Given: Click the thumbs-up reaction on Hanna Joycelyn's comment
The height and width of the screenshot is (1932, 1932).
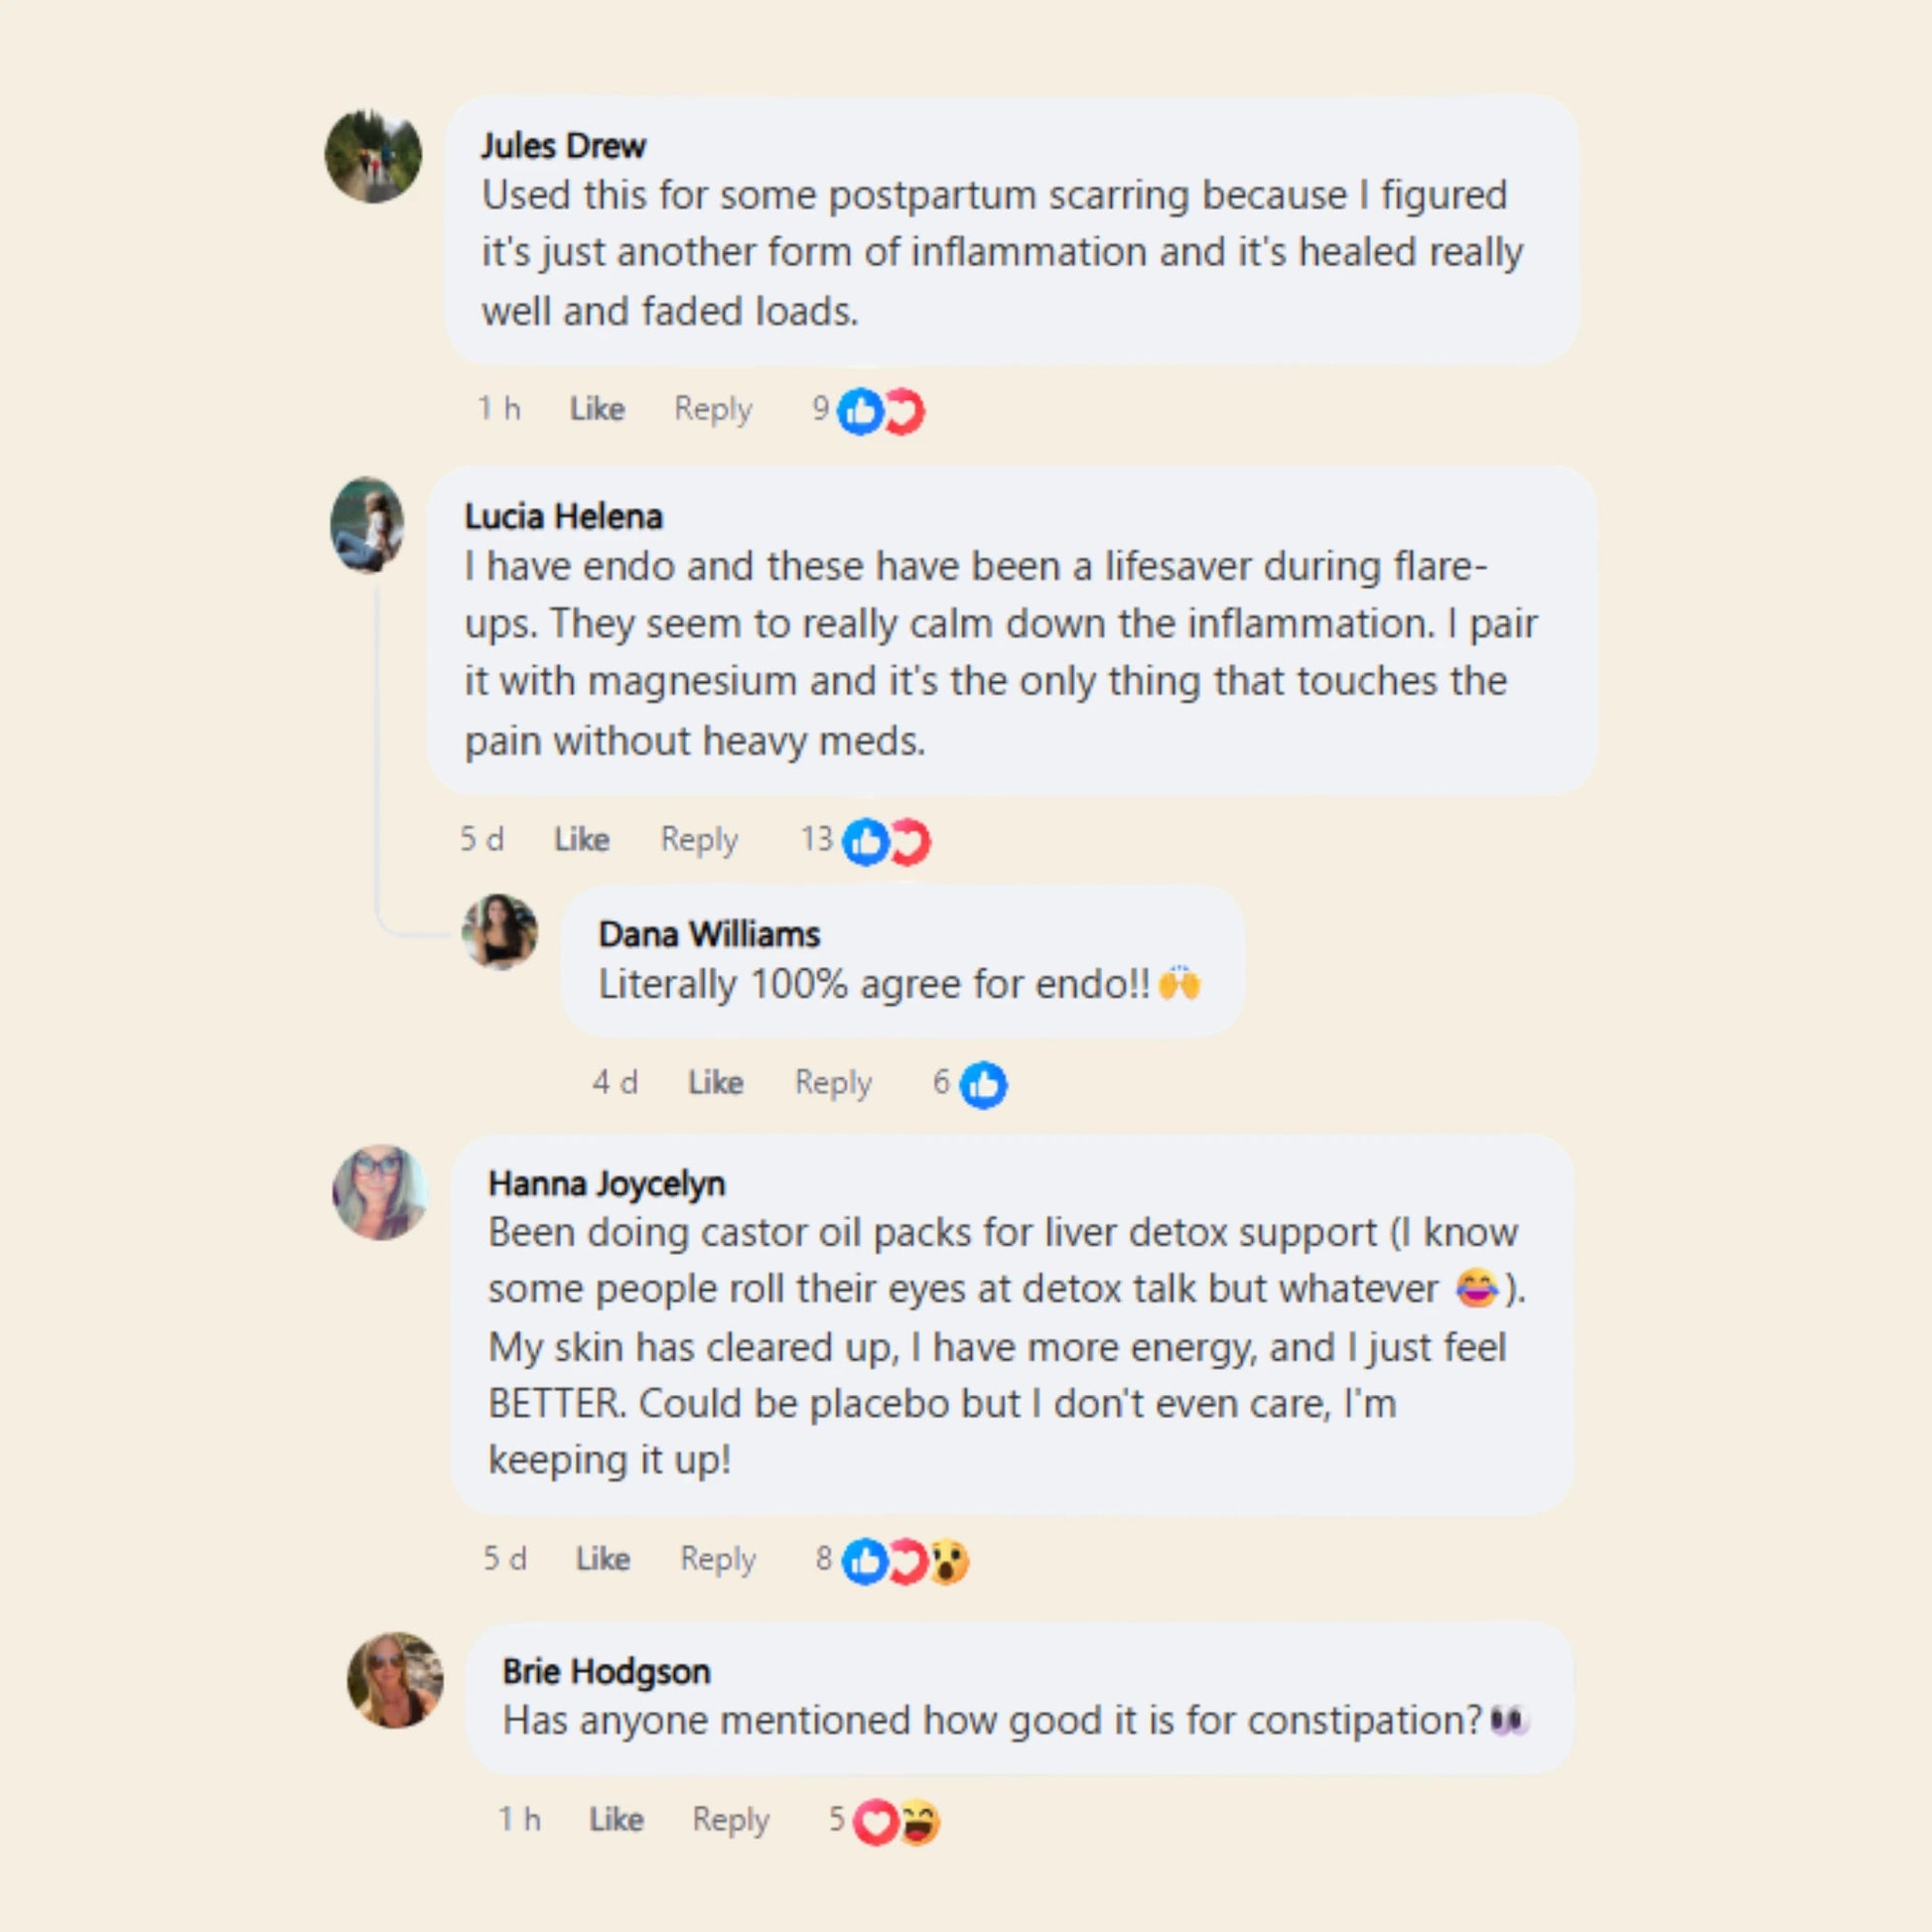Looking at the screenshot, I should (865, 1561).
